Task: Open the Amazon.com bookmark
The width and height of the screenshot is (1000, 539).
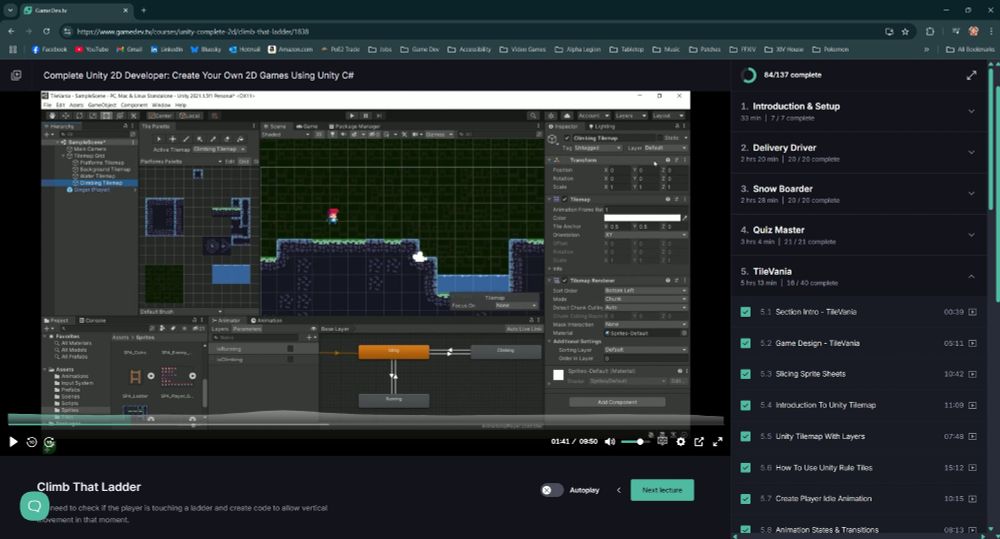Action: pyautogui.click(x=290, y=49)
